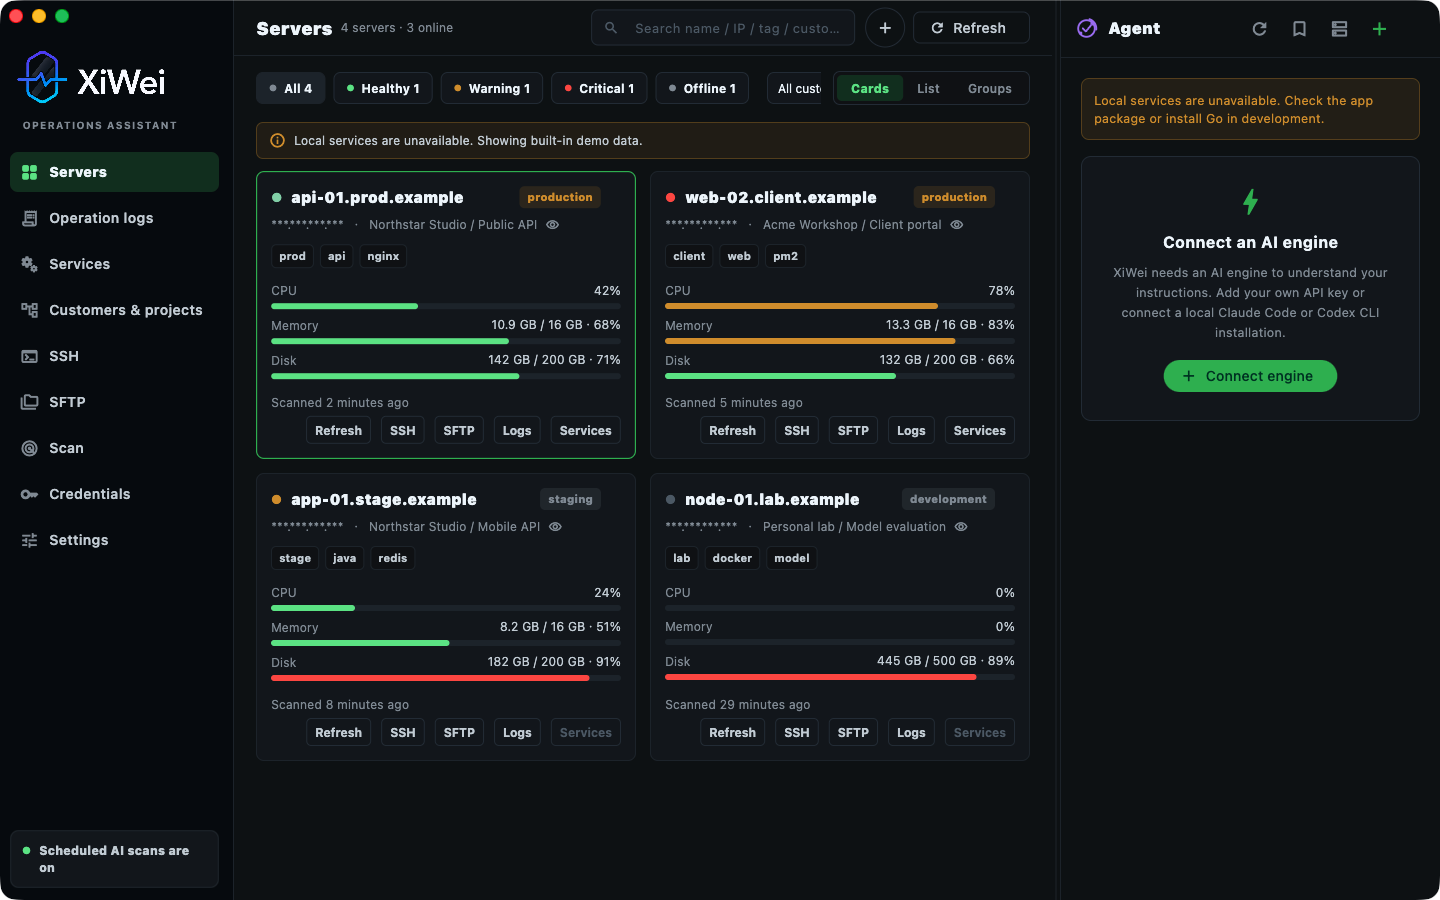Viewport: 1440px width, 900px height.
Task: Click Agent panel server stack icon
Action: point(1340,29)
